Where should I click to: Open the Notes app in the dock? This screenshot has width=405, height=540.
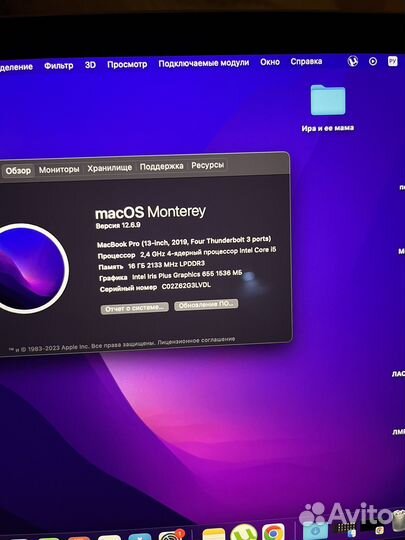coord(214,534)
